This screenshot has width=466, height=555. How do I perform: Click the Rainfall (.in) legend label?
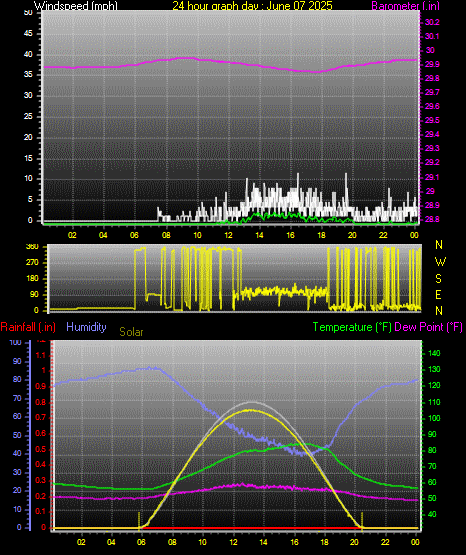click(28, 327)
